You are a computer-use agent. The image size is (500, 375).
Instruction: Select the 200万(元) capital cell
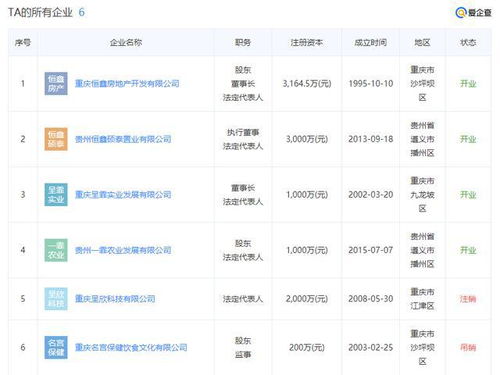[x=307, y=347]
